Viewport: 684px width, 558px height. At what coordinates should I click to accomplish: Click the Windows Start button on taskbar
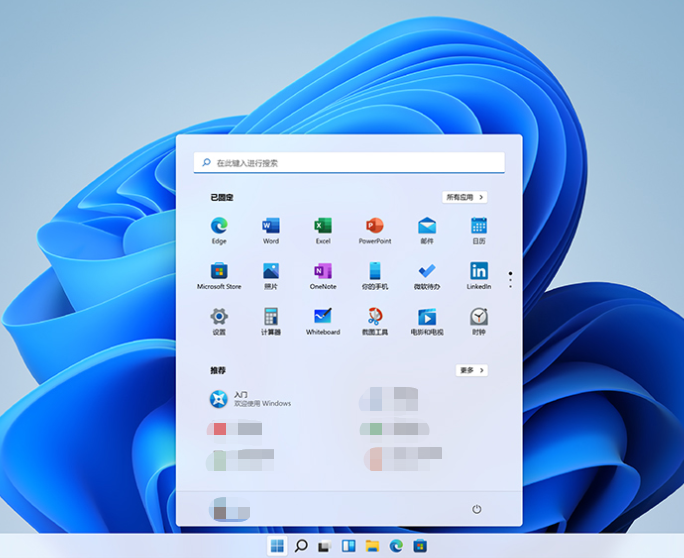point(277,546)
